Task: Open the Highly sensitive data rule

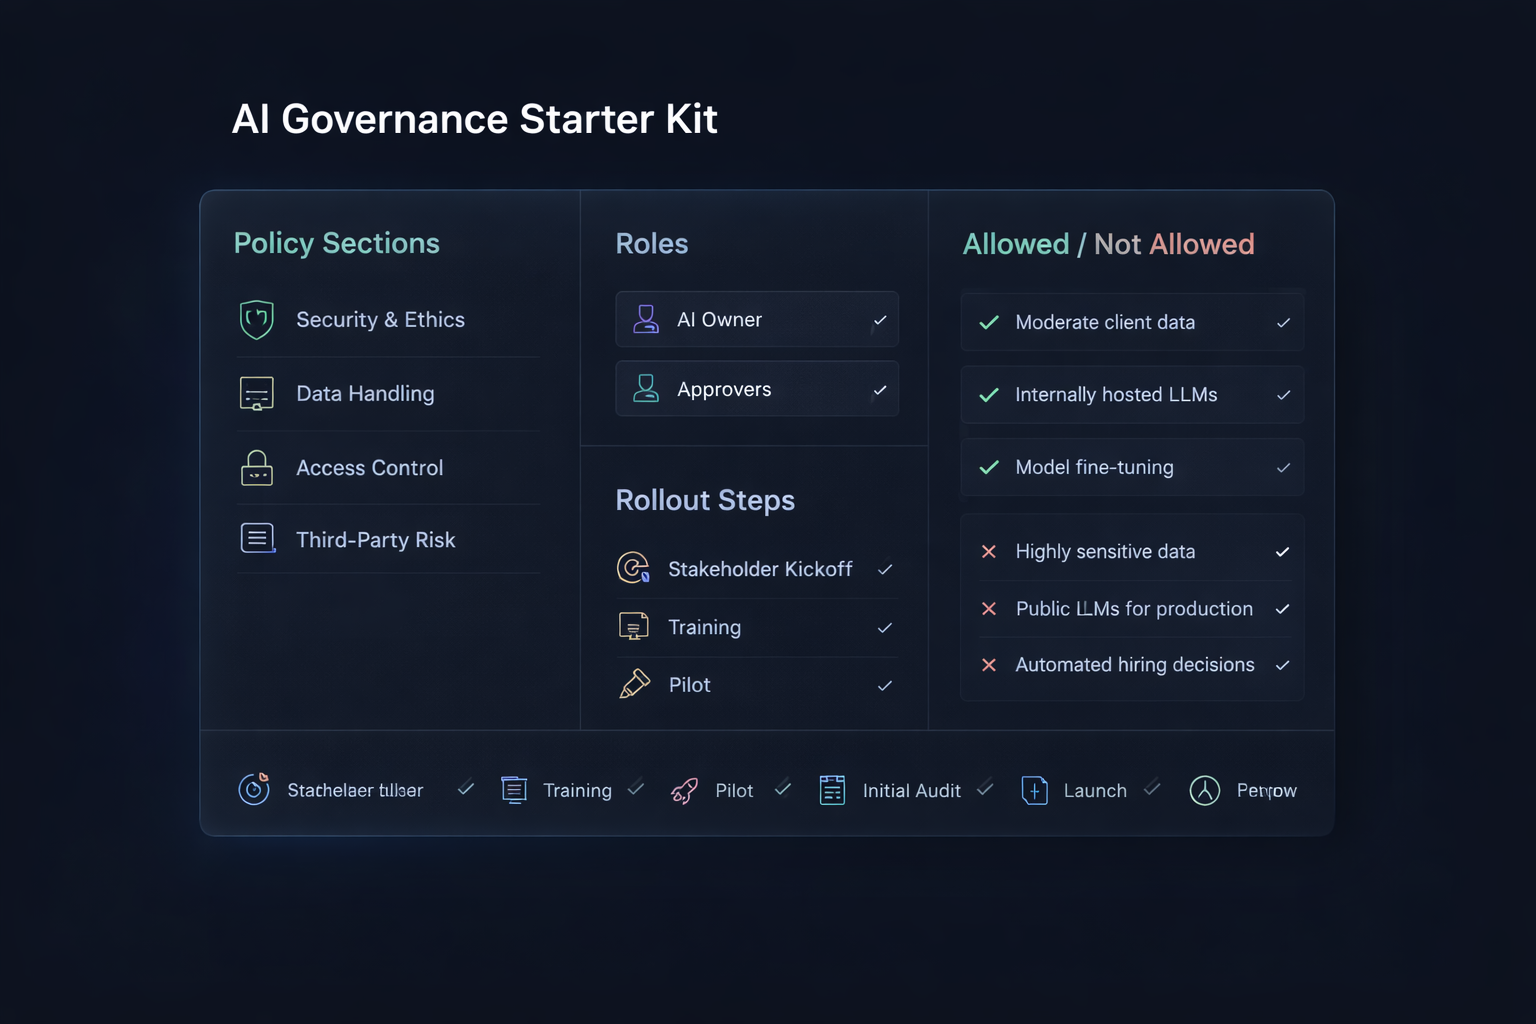Action: click(1105, 552)
